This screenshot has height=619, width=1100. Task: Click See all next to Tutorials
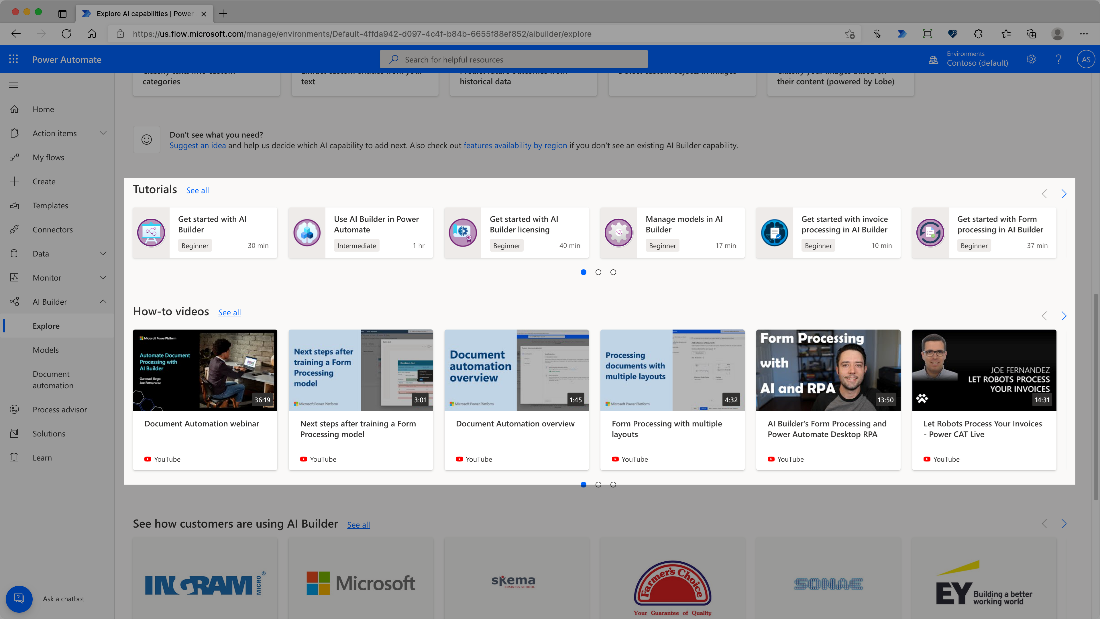(x=198, y=190)
